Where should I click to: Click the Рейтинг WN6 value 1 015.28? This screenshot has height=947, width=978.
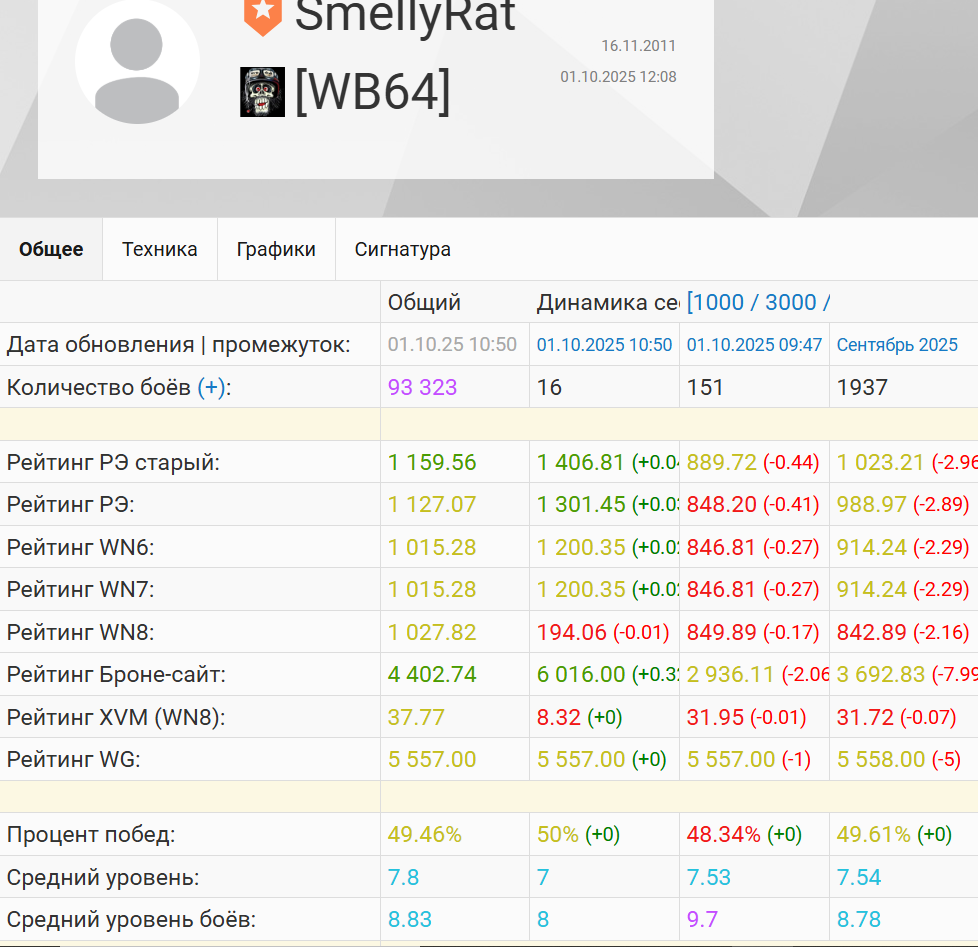point(432,547)
